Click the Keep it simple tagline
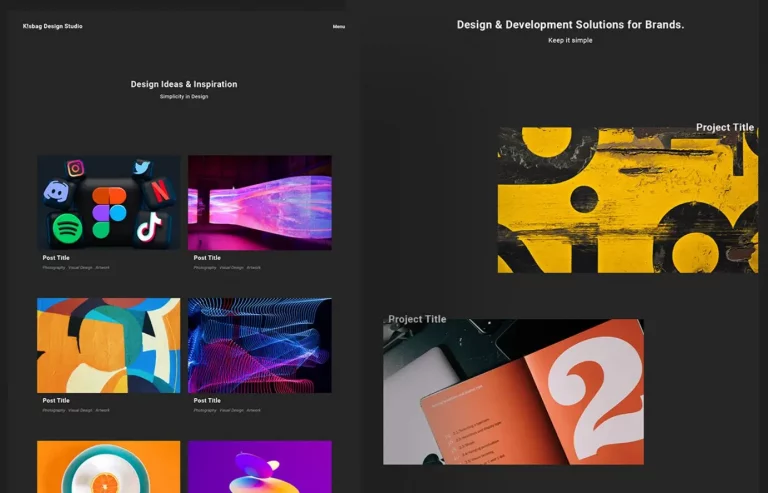The width and height of the screenshot is (768, 493). coord(570,40)
